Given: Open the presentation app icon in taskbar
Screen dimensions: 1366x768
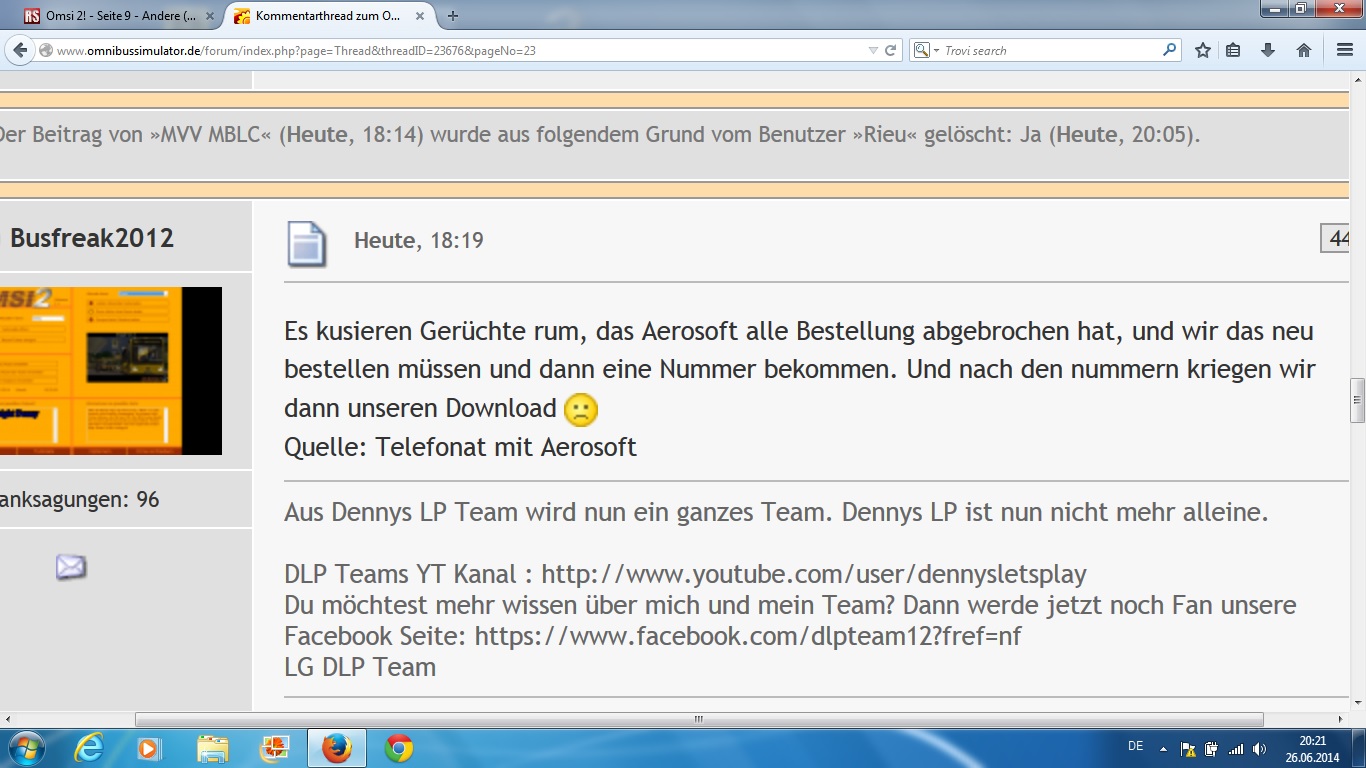Looking at the screenshot, I should (274, 748).
